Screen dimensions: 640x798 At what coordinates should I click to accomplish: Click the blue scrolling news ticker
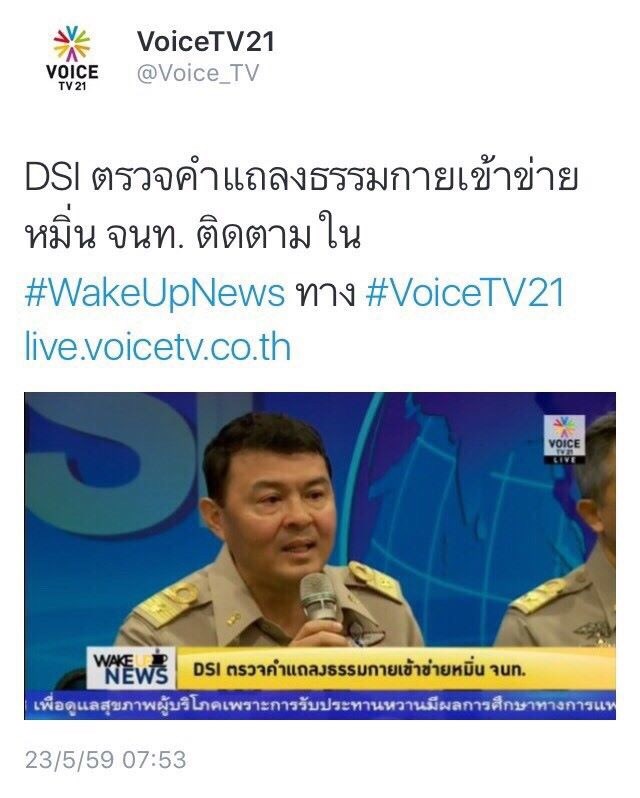pyautogui.click(x=320, y=705)
